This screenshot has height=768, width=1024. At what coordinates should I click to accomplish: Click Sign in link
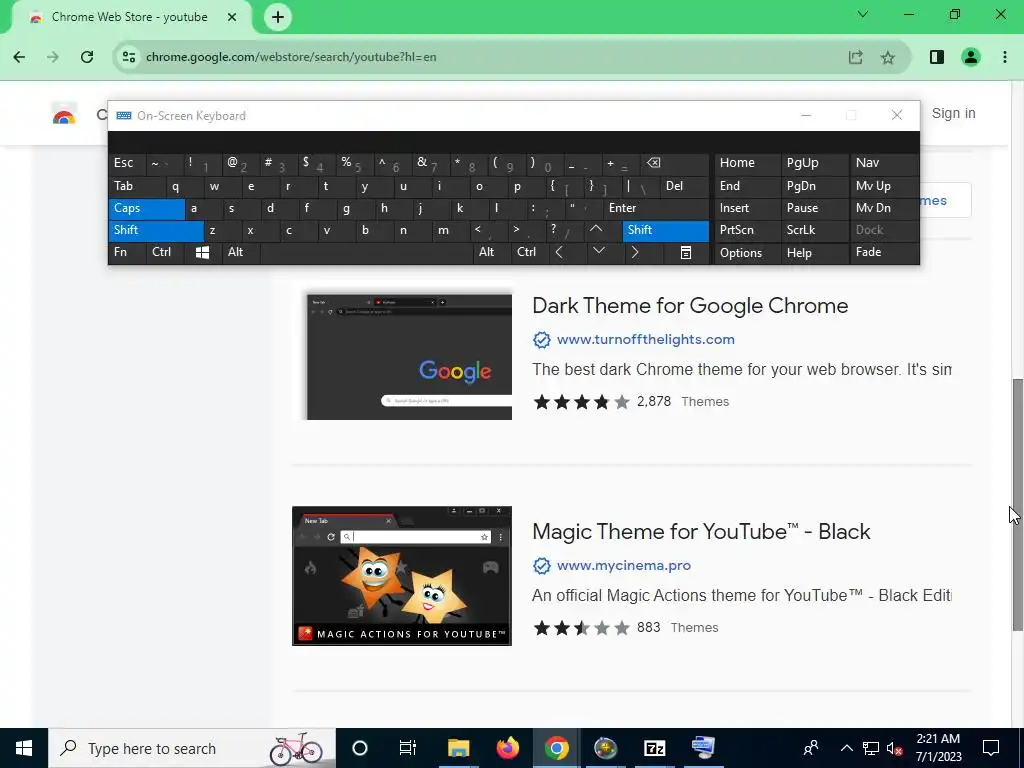tap(953, 114)
